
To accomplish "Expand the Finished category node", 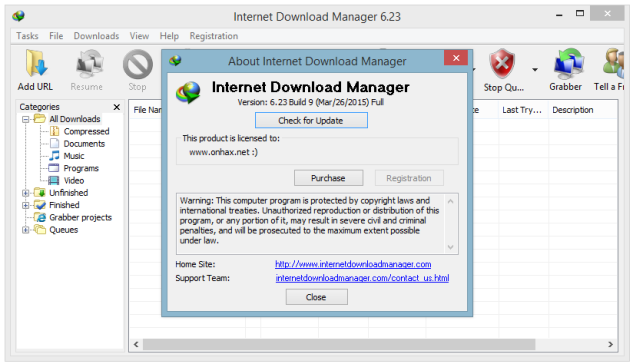I will pos(26,205).
